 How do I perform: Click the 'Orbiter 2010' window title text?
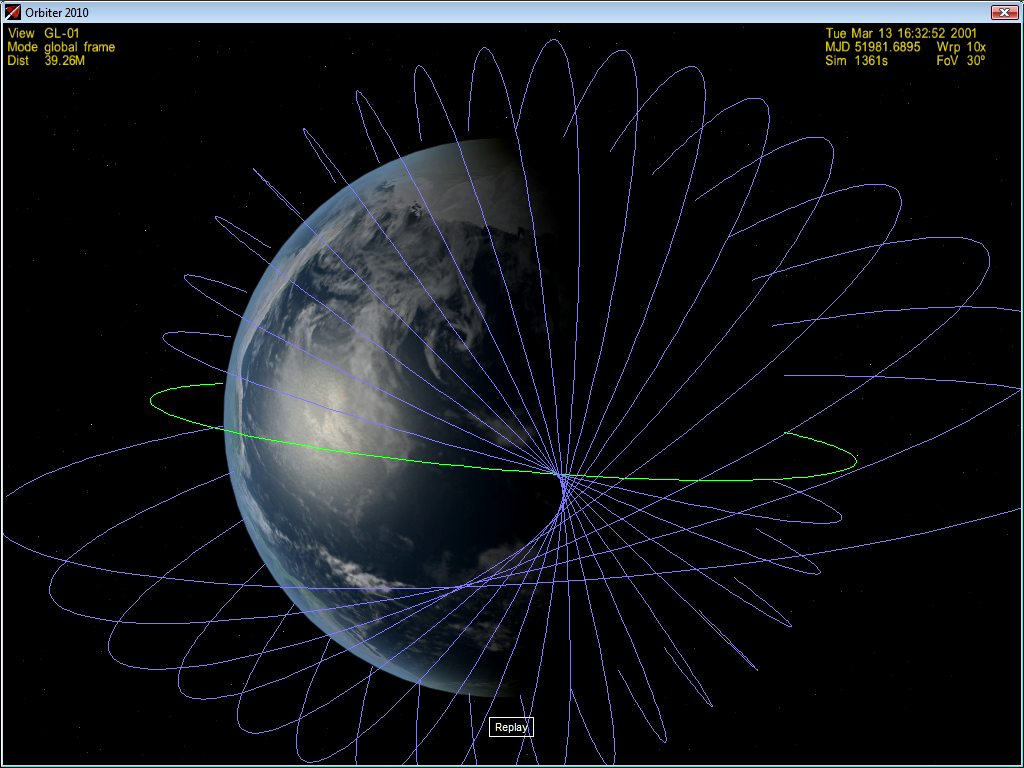pos(57,12)
